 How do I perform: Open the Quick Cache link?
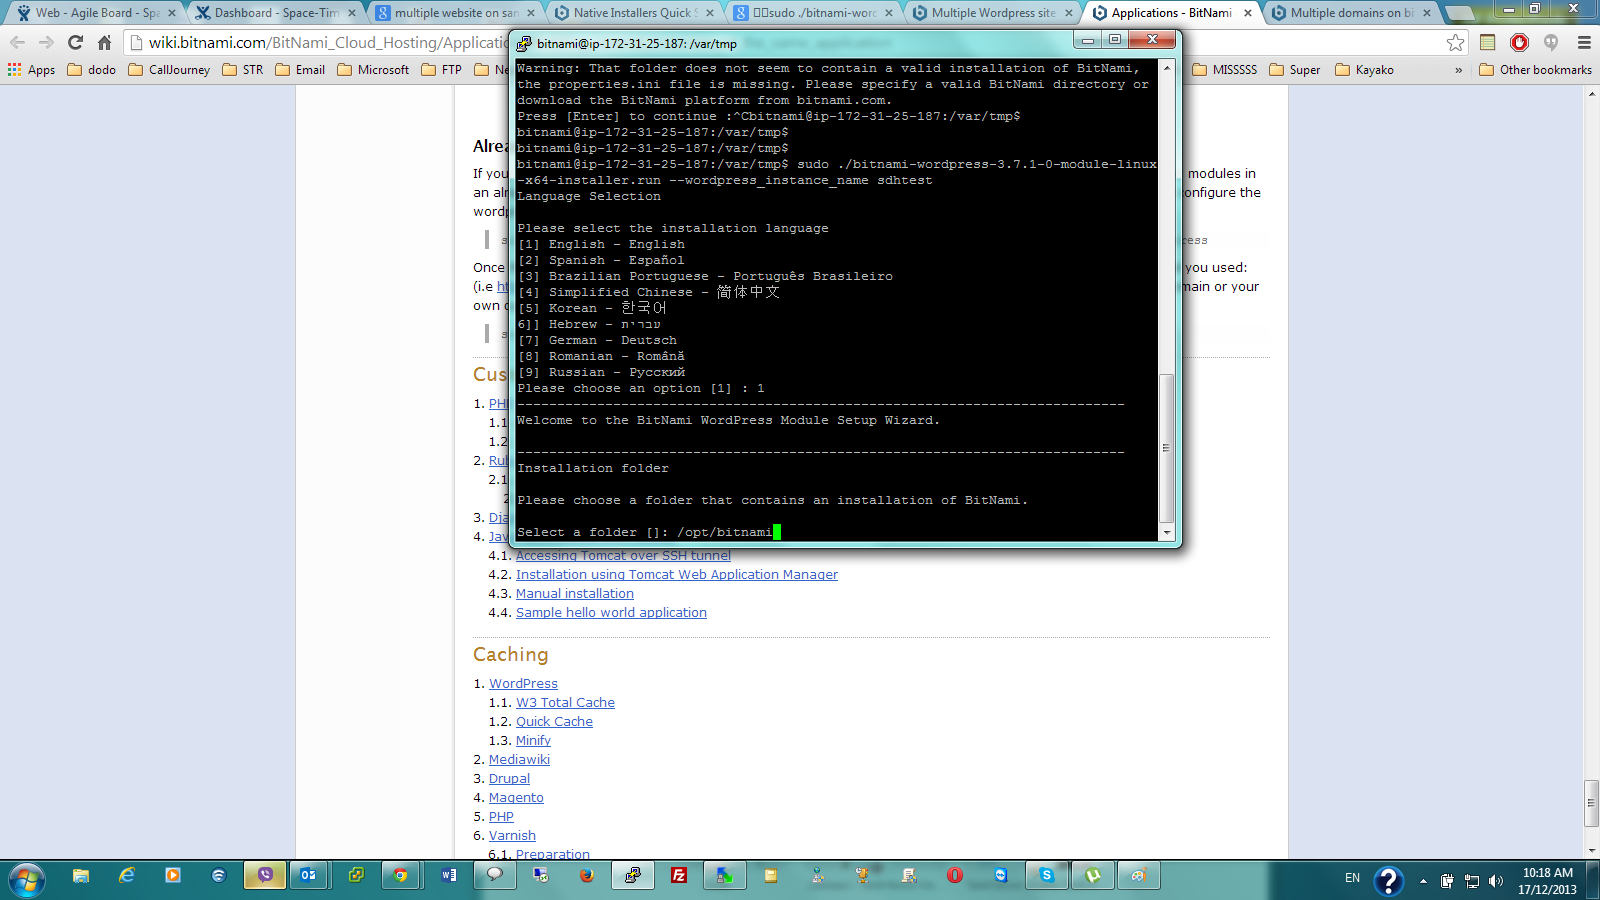pos(554,722)
